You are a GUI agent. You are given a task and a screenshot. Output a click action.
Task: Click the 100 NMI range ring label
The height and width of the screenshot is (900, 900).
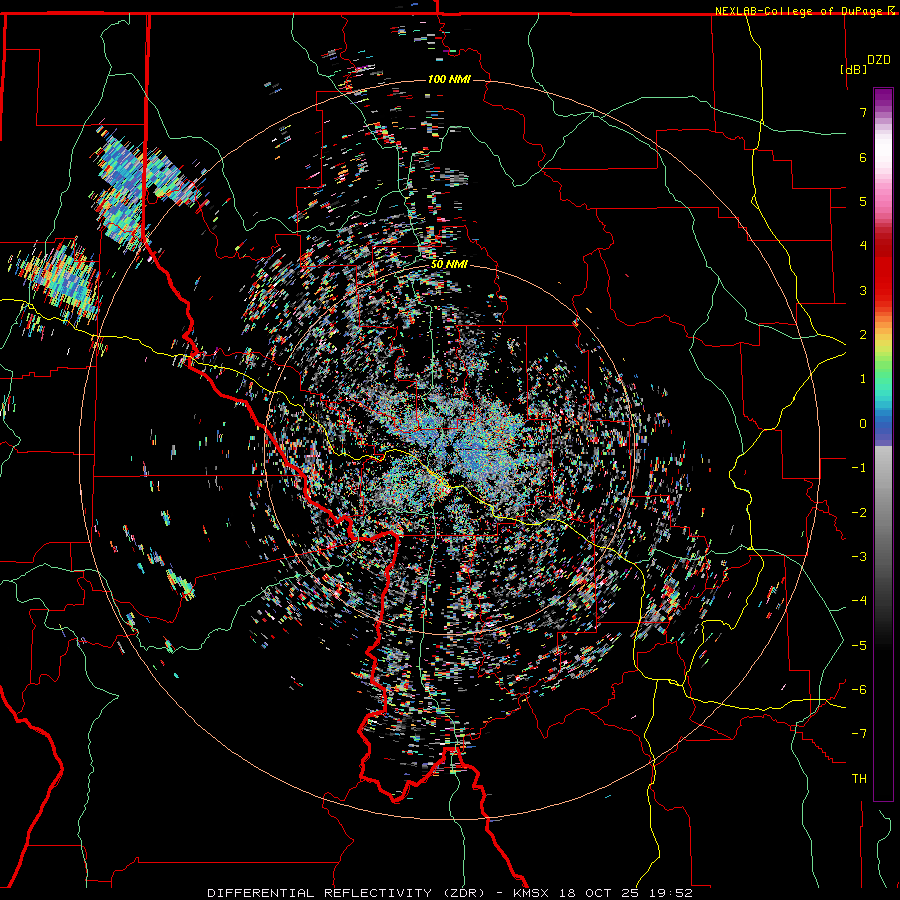(449, 79)
